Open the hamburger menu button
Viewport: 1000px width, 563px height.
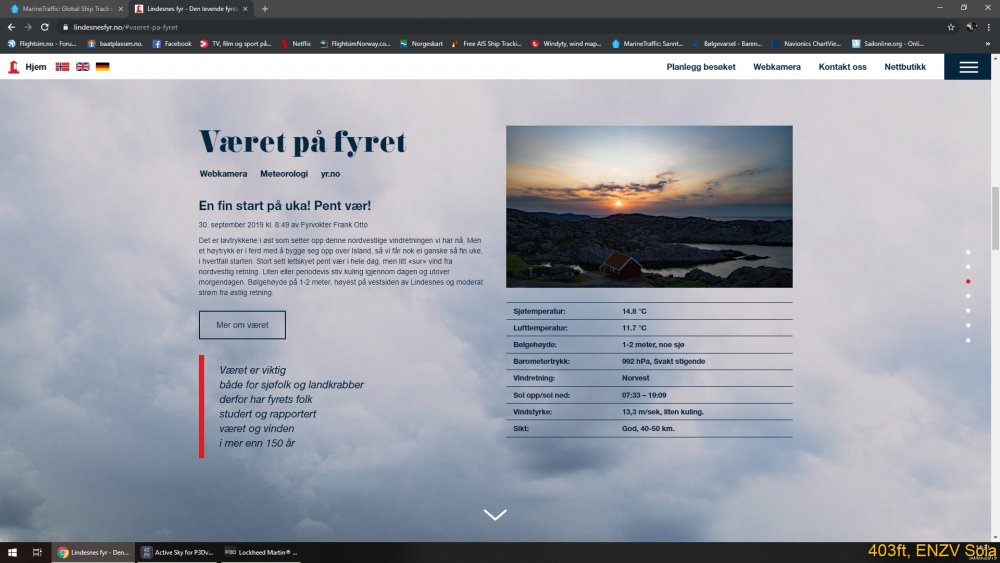(967, 67)
